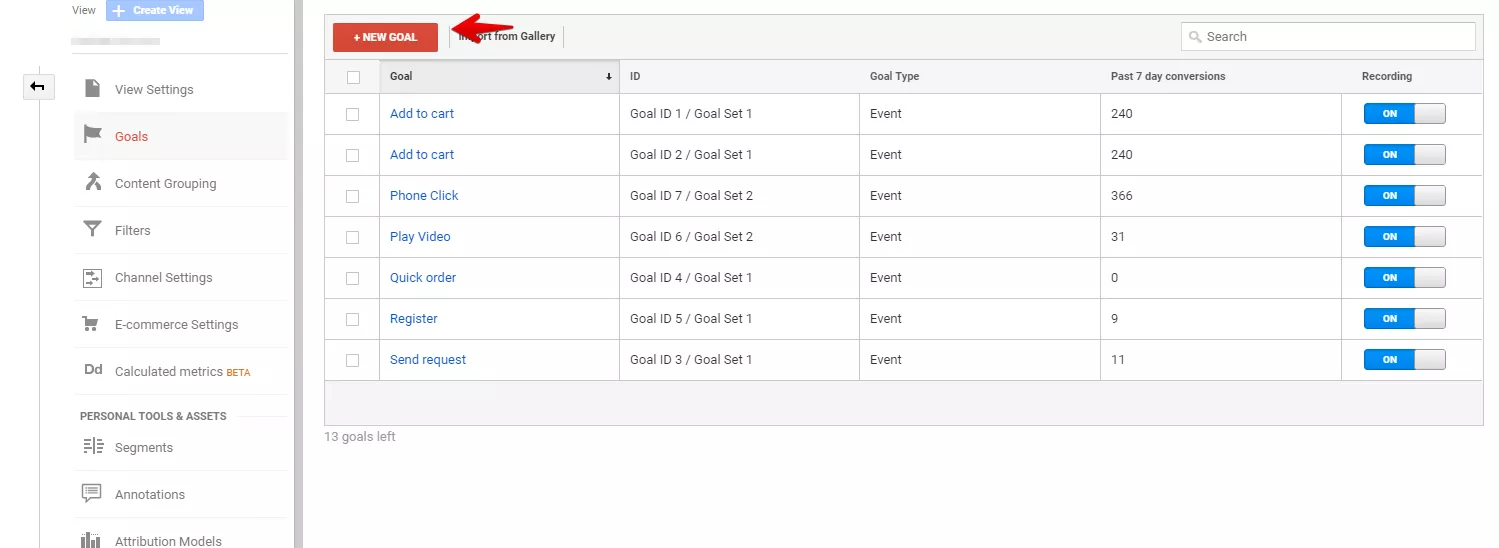The image size is (1499, 548).
Task: Click the Annotations speech bubble icon
Action: 92,494
